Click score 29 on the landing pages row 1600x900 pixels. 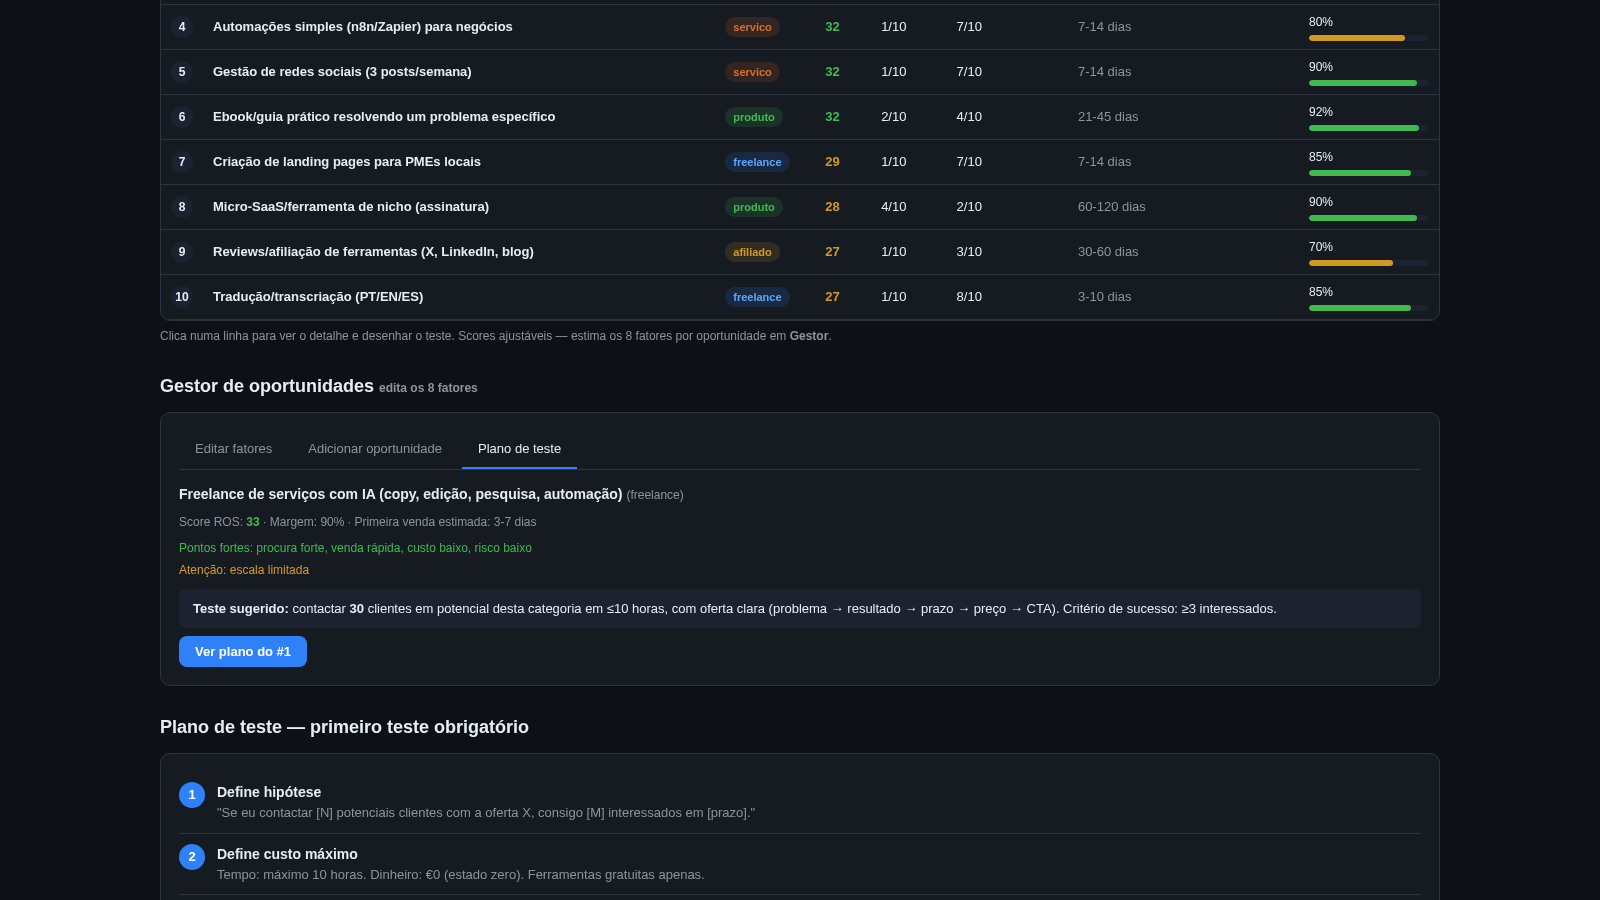pyautogui.click(x=832, y=162)
